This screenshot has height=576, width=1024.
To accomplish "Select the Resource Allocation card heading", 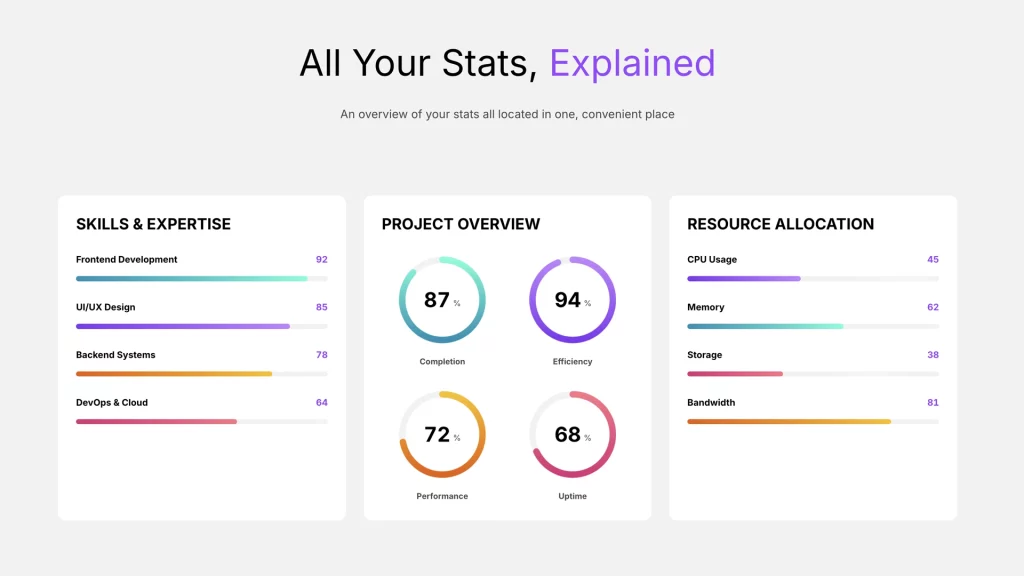I will tap(780, 224).
